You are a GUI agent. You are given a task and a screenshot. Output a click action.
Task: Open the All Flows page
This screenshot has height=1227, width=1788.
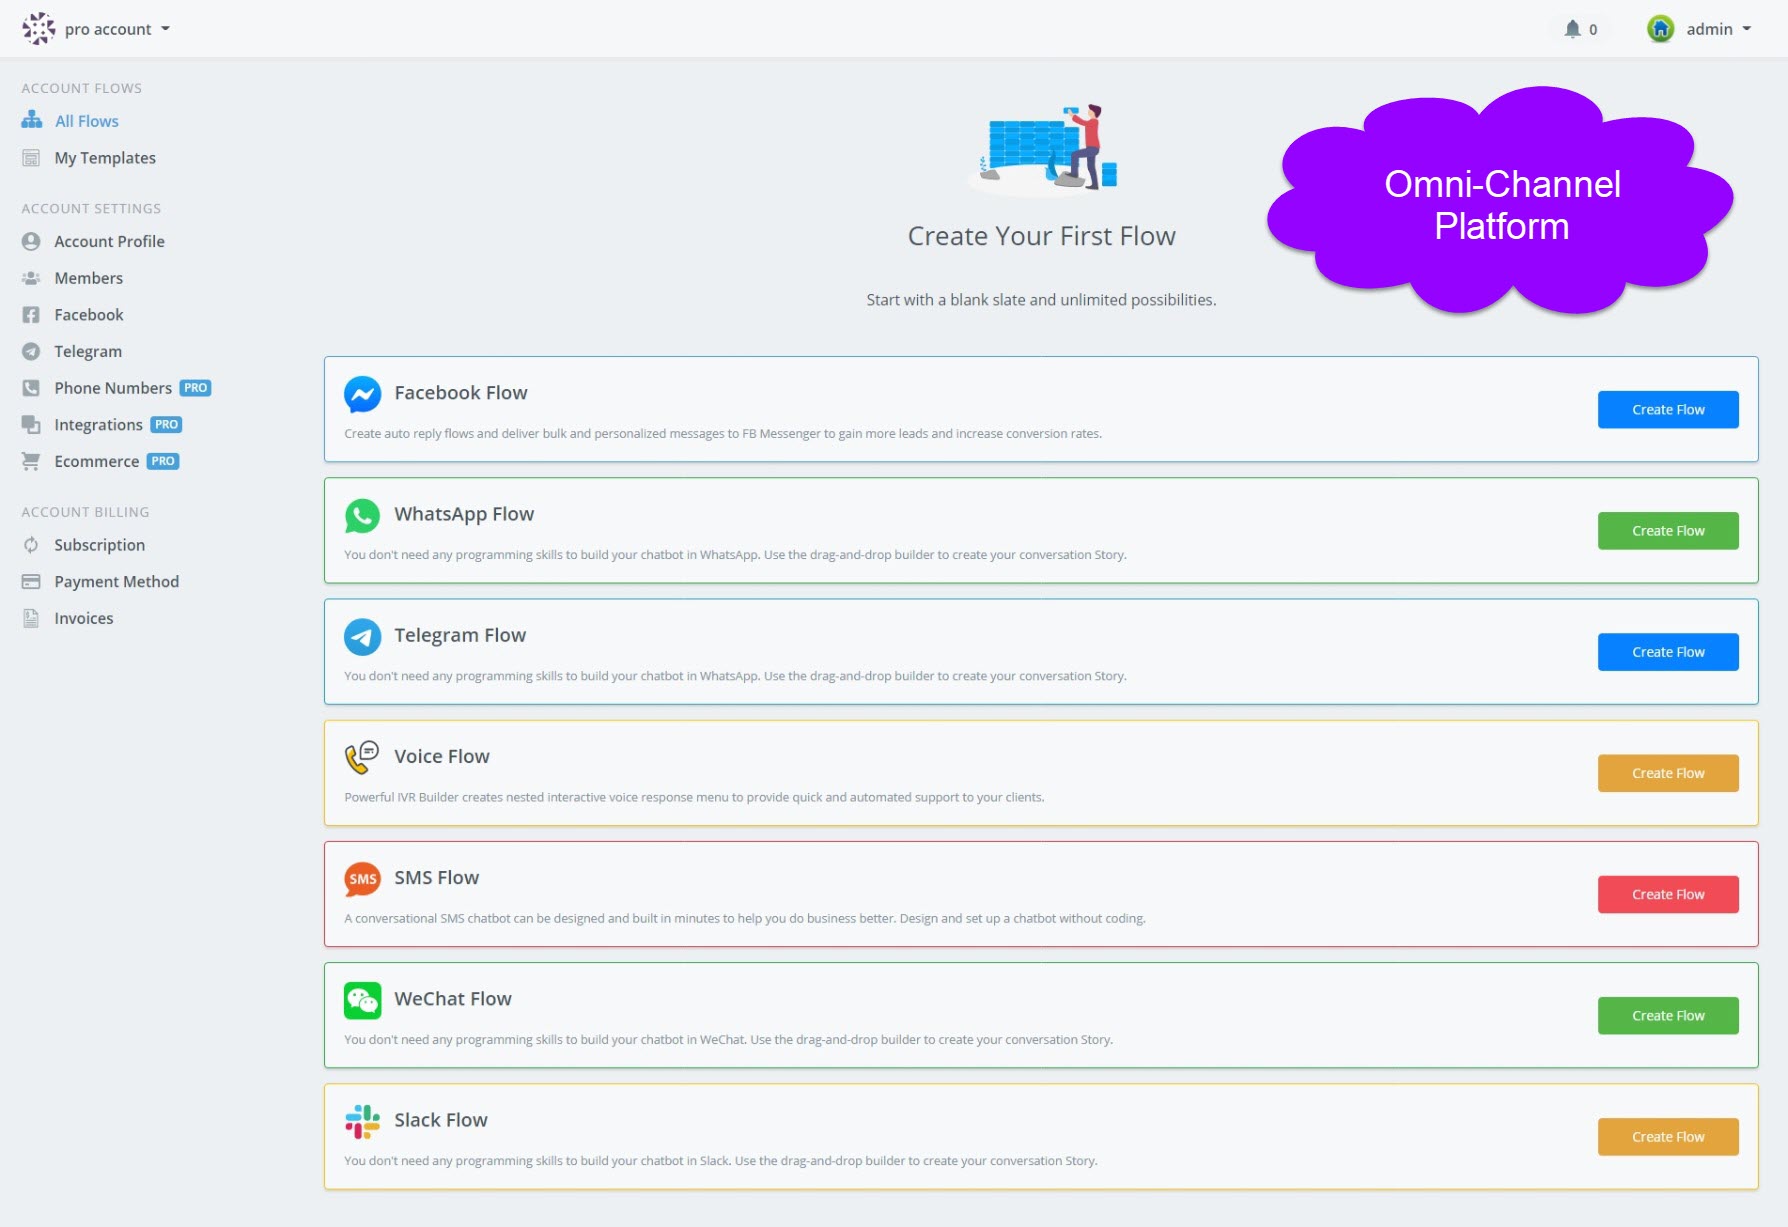[x=87, y=121]
